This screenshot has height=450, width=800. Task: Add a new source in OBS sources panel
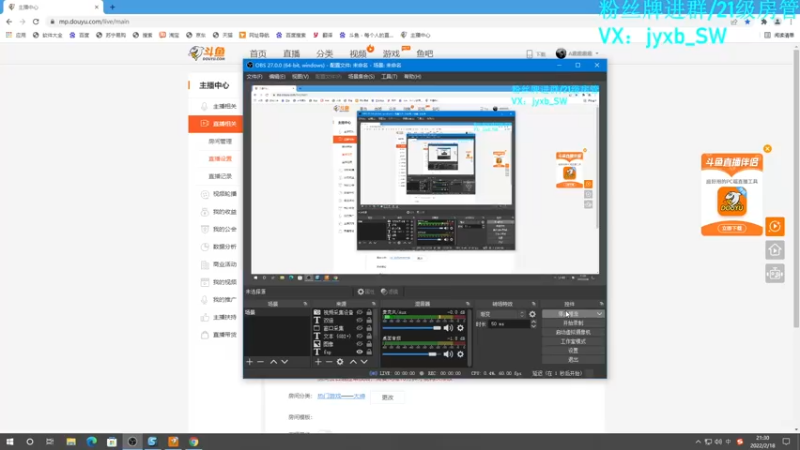point(318,362)
